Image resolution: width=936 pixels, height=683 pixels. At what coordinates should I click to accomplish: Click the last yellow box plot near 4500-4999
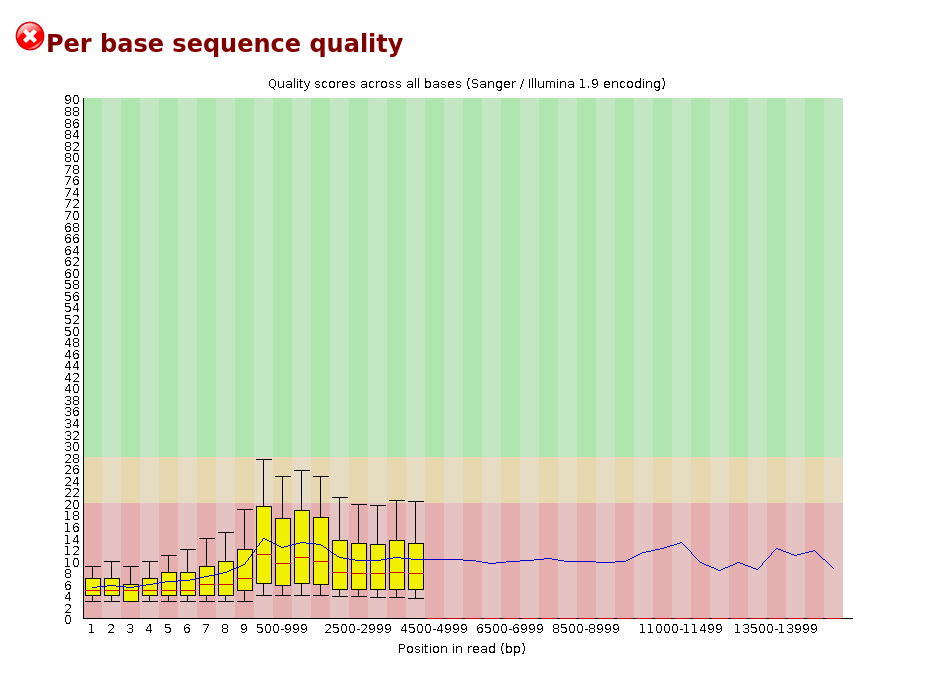[x=416, y=567]
